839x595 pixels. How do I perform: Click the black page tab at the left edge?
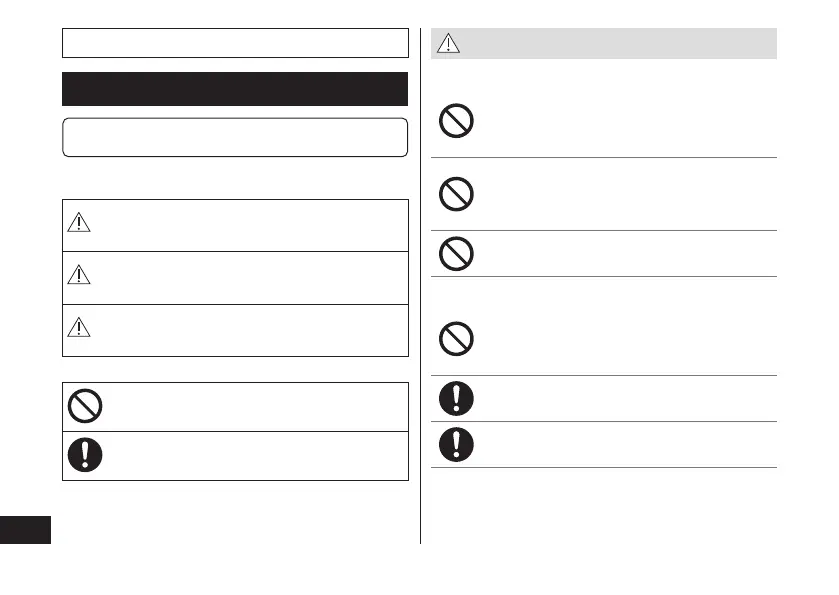tap(25, 529)
